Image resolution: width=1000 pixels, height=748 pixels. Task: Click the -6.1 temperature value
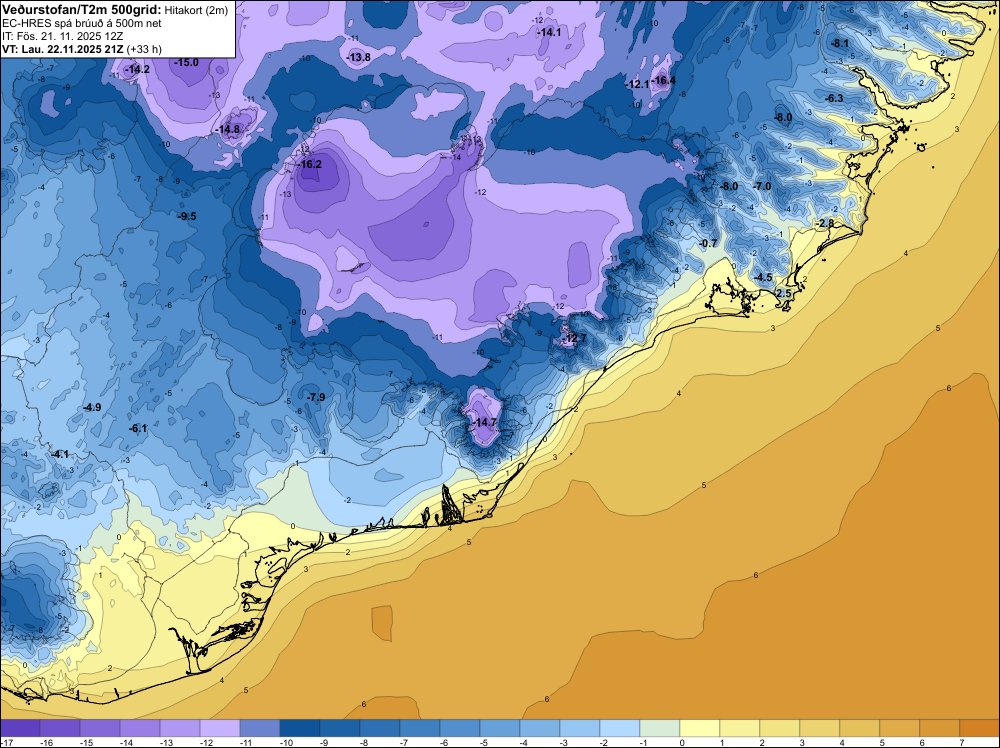click(138, 429)
